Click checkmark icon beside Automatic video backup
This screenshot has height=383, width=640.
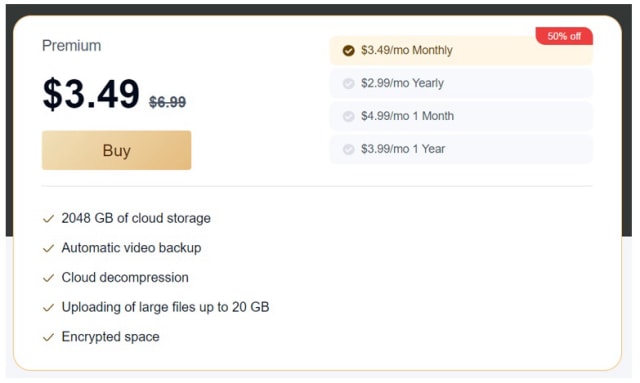coord(48,248)
